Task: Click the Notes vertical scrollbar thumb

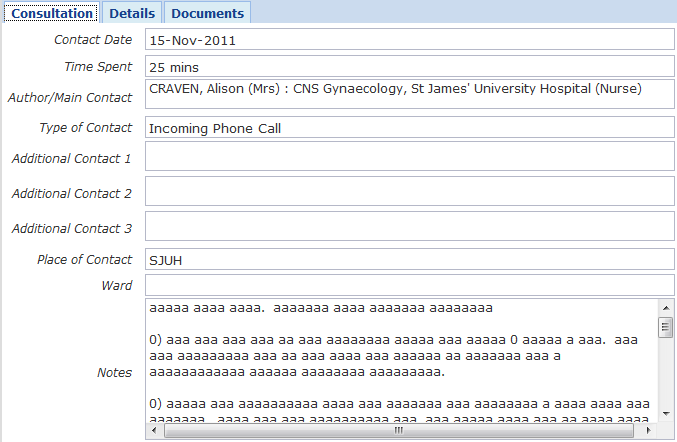Action: pyautogui.click(x=665, y=327)
